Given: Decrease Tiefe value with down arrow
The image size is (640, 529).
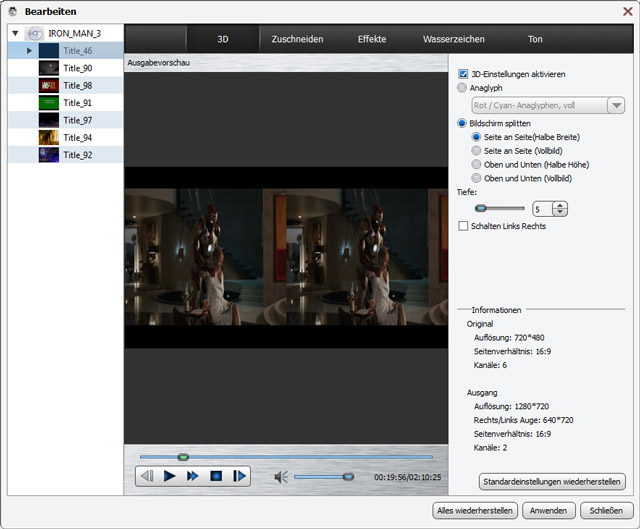Looking at the screenshot, I should [x=560, y=212].
